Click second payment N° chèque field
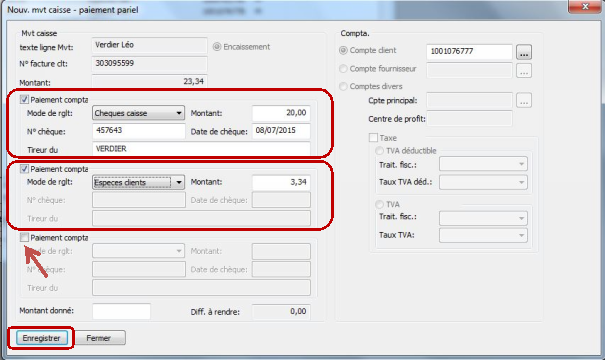Viewport: 605px width, 361px height. tap(139, 200)
